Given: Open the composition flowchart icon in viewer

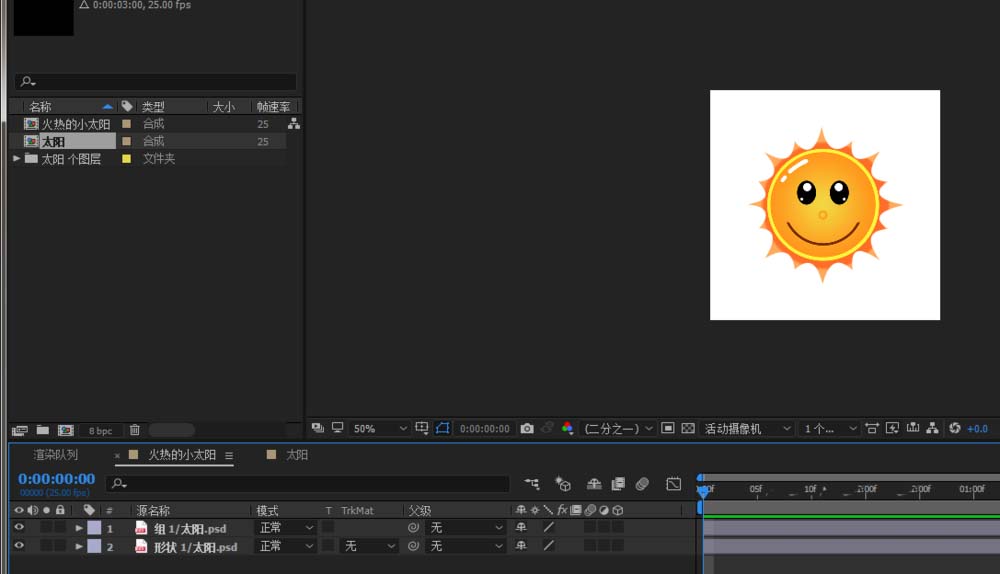Looking at the screenshot, I should coord(933,428).
